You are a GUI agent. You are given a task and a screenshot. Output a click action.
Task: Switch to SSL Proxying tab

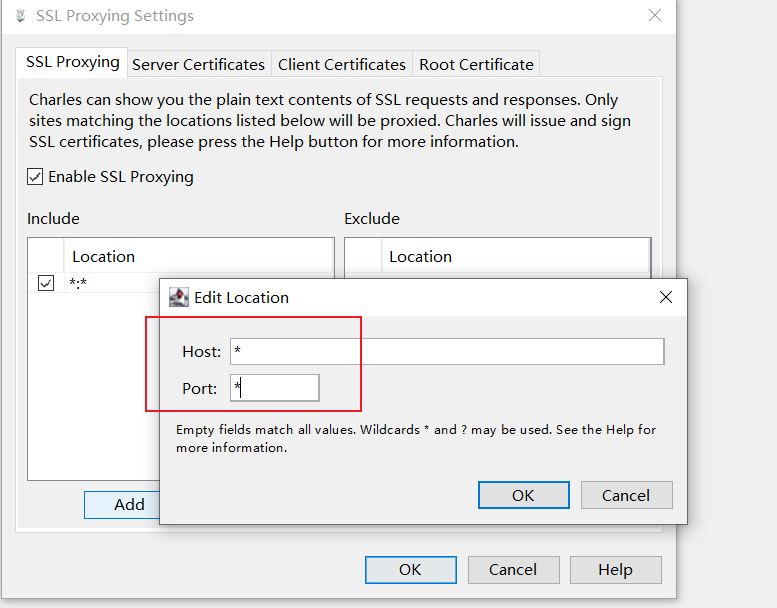(x=72, y=62)
